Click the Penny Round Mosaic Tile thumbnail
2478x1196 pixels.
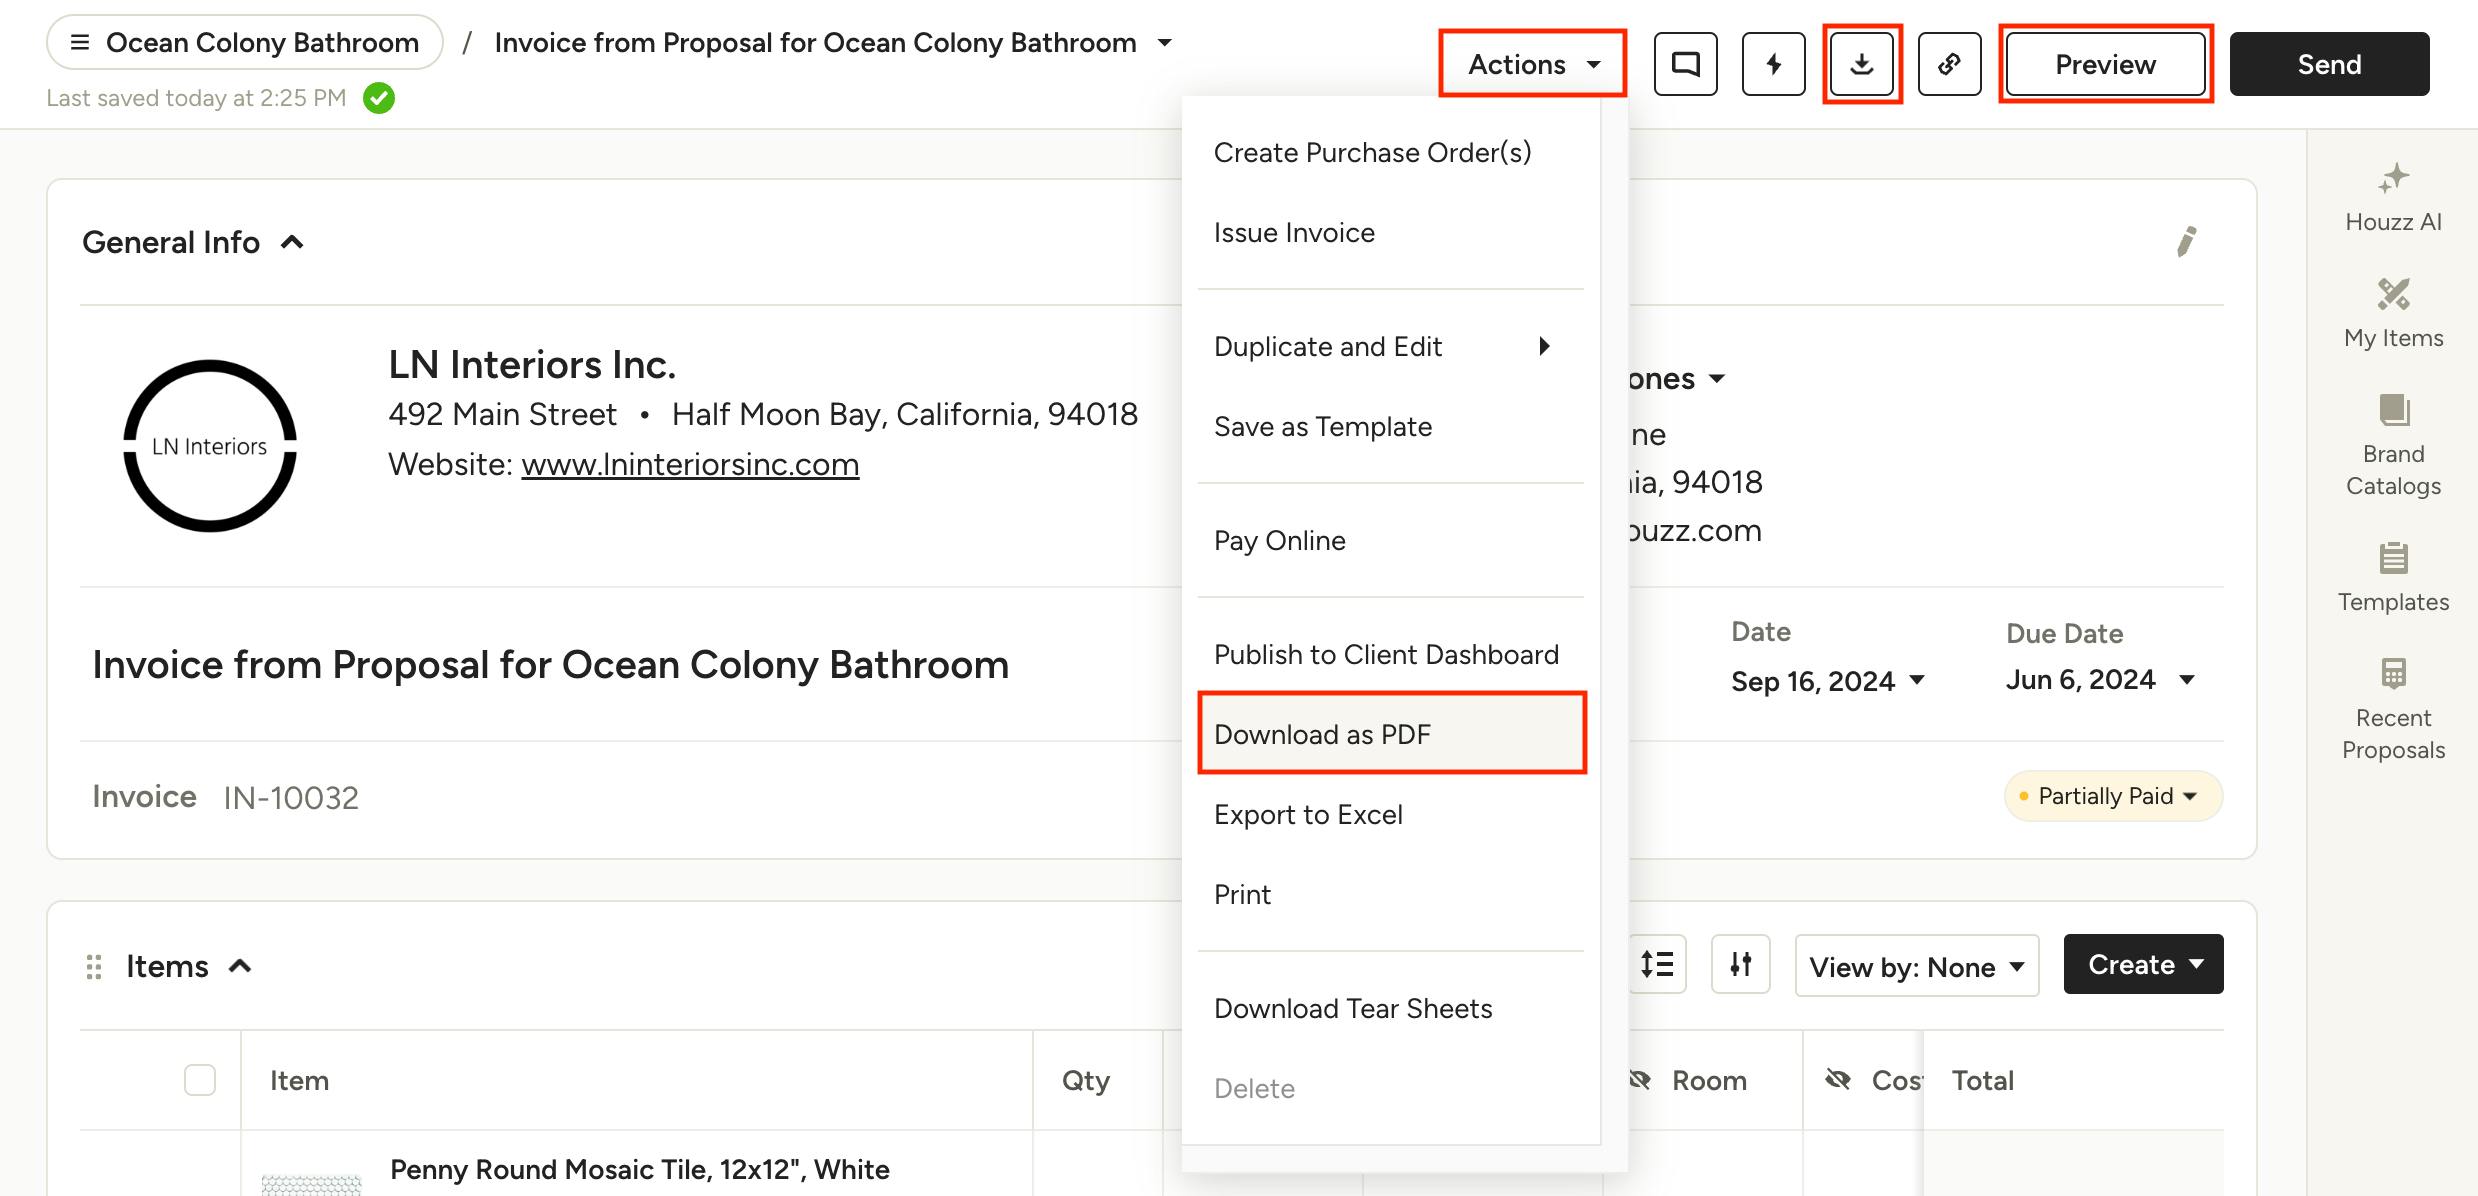(311, 1184)
